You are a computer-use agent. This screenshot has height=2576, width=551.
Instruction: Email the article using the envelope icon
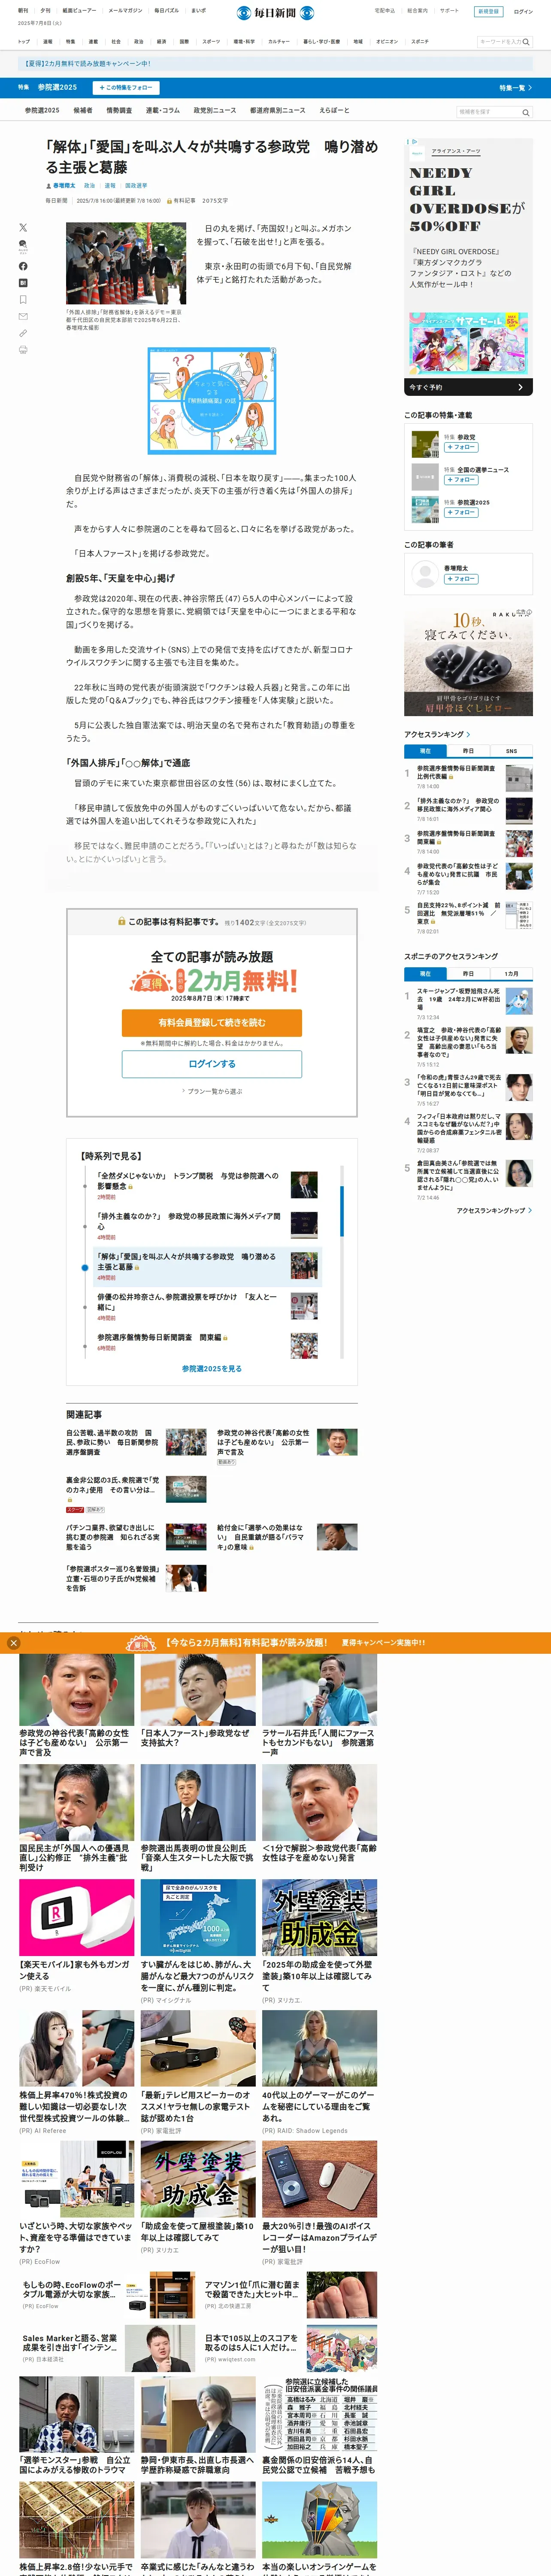23,316
